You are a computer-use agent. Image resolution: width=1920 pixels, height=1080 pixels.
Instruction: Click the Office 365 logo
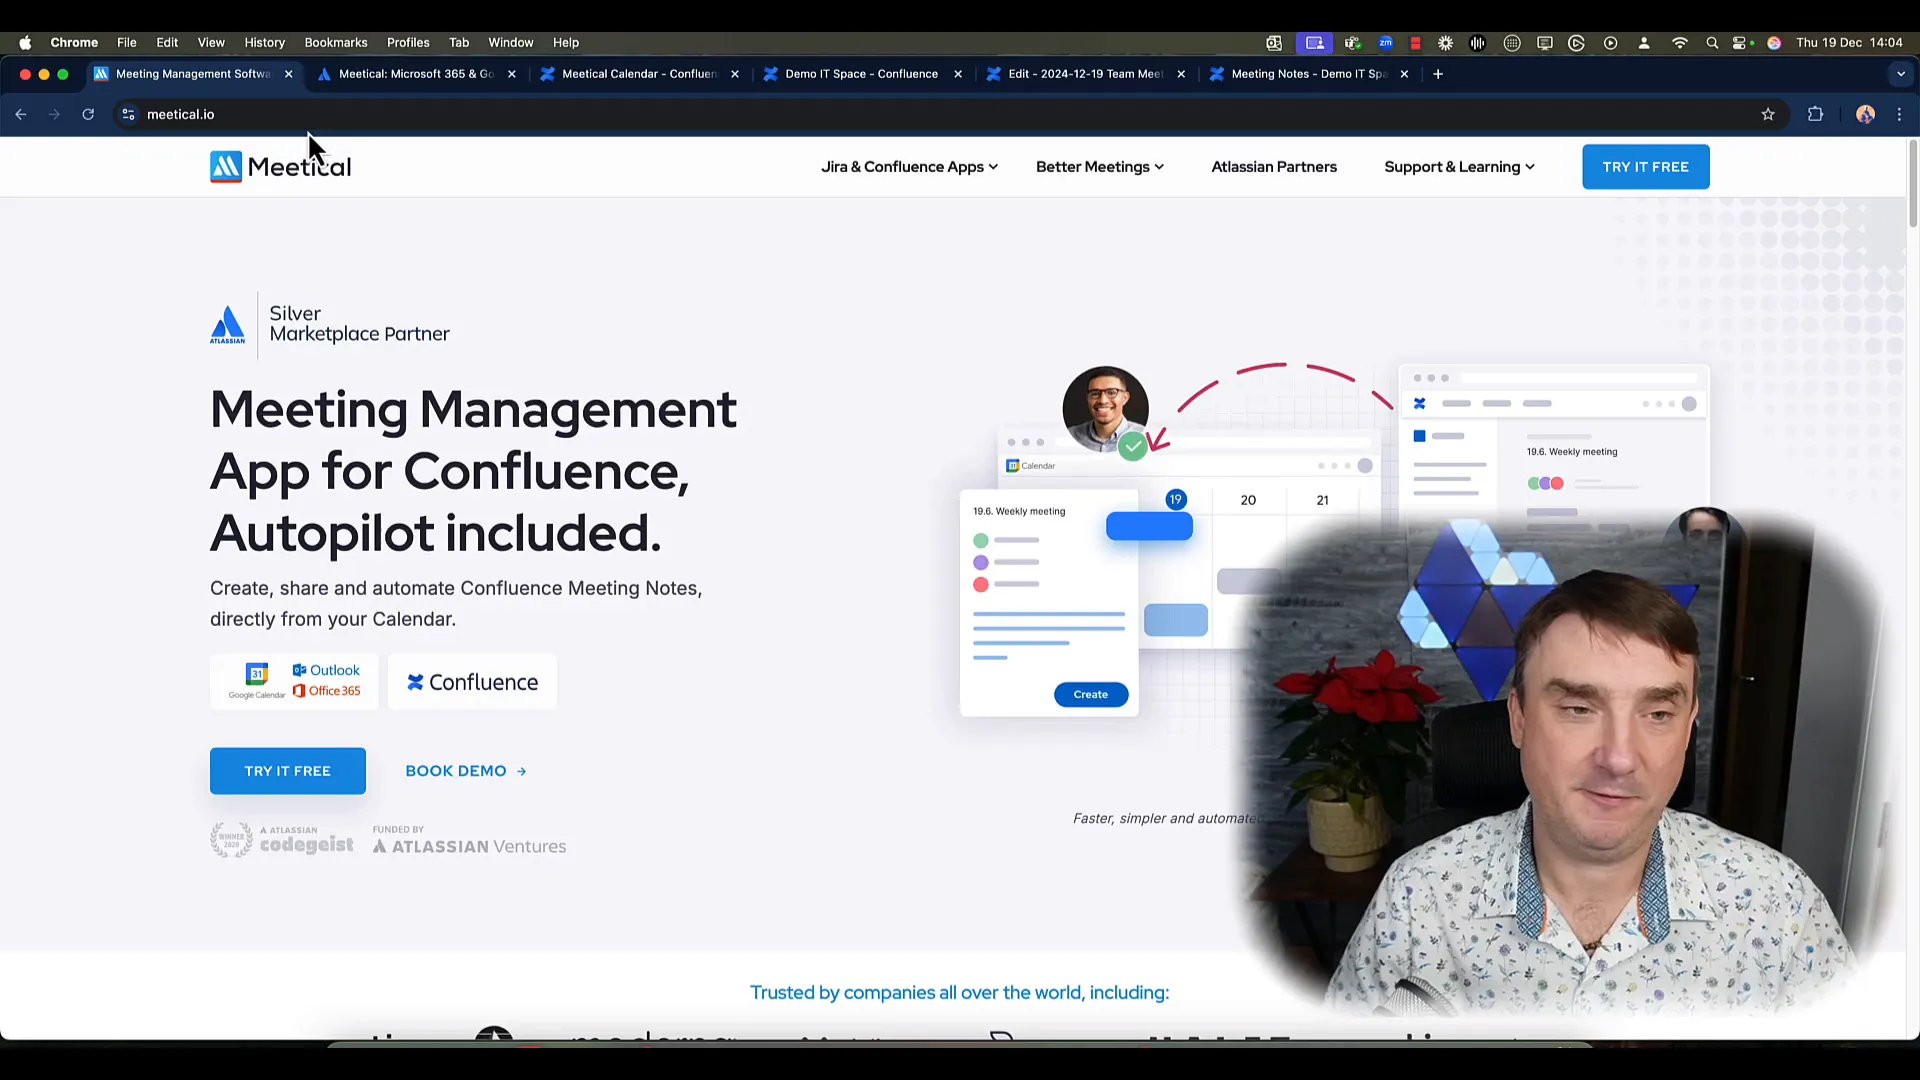[326, 691]
